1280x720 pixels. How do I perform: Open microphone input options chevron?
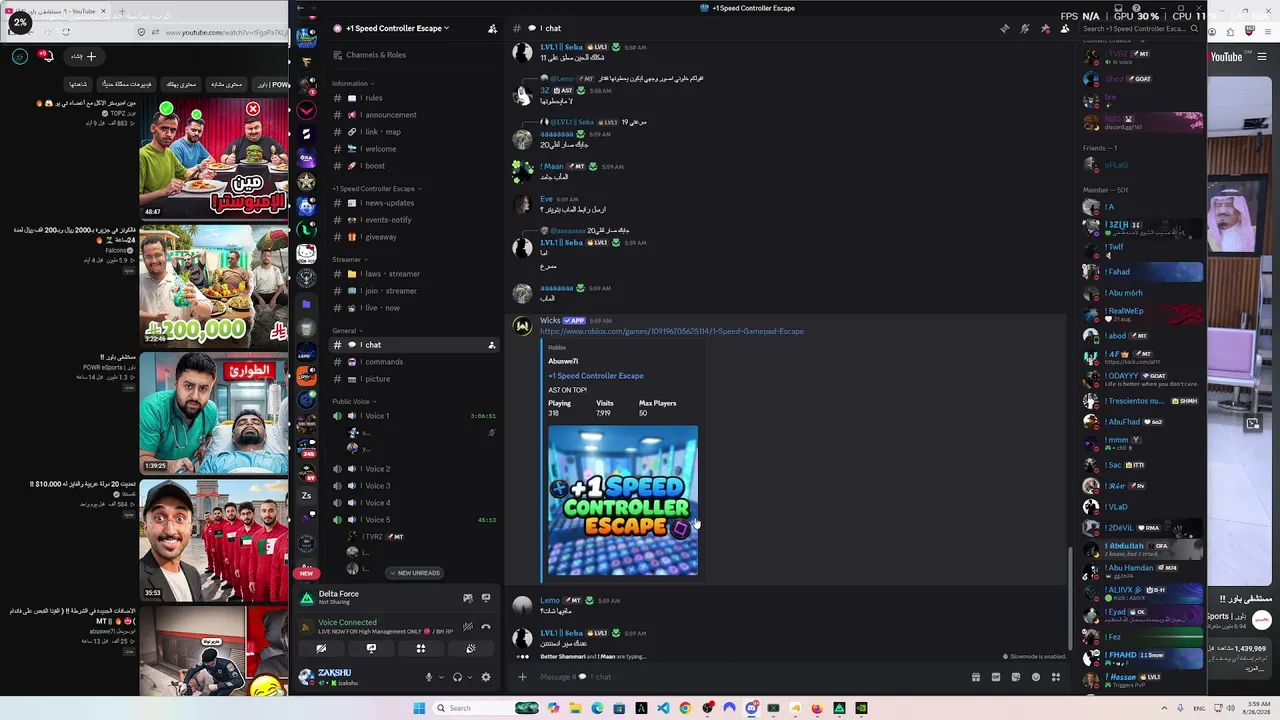441,677
